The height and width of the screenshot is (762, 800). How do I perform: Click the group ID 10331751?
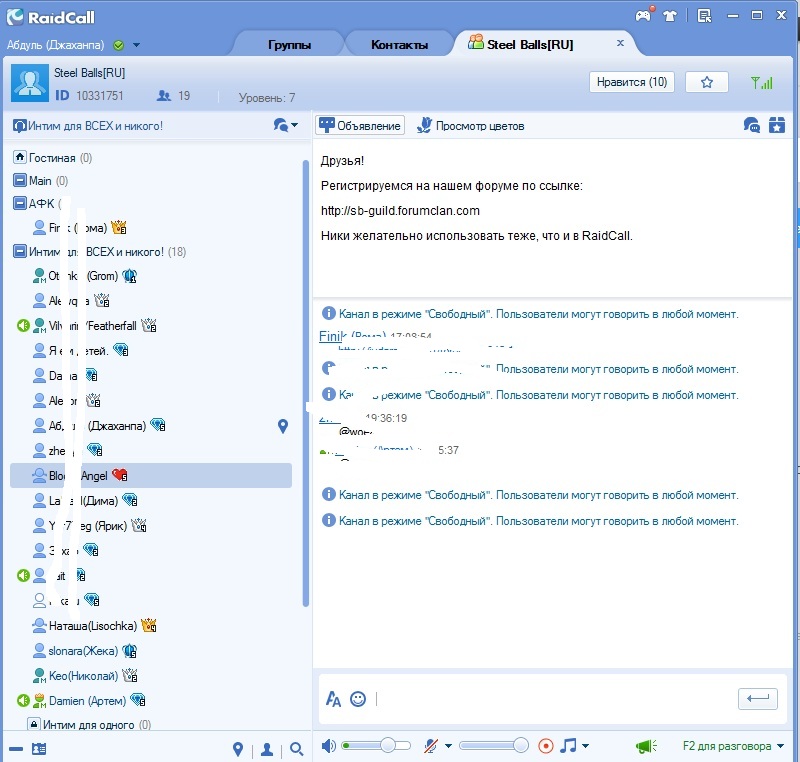[89, 95]
